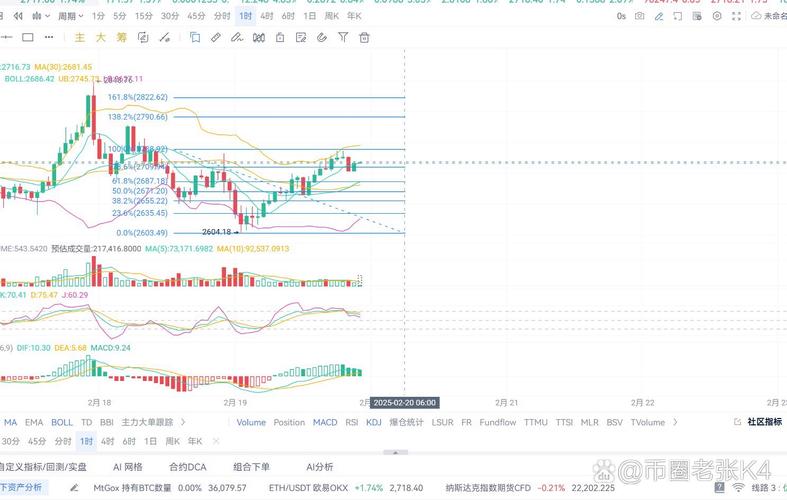Collapse the bottom panel handle

(396, 452)
